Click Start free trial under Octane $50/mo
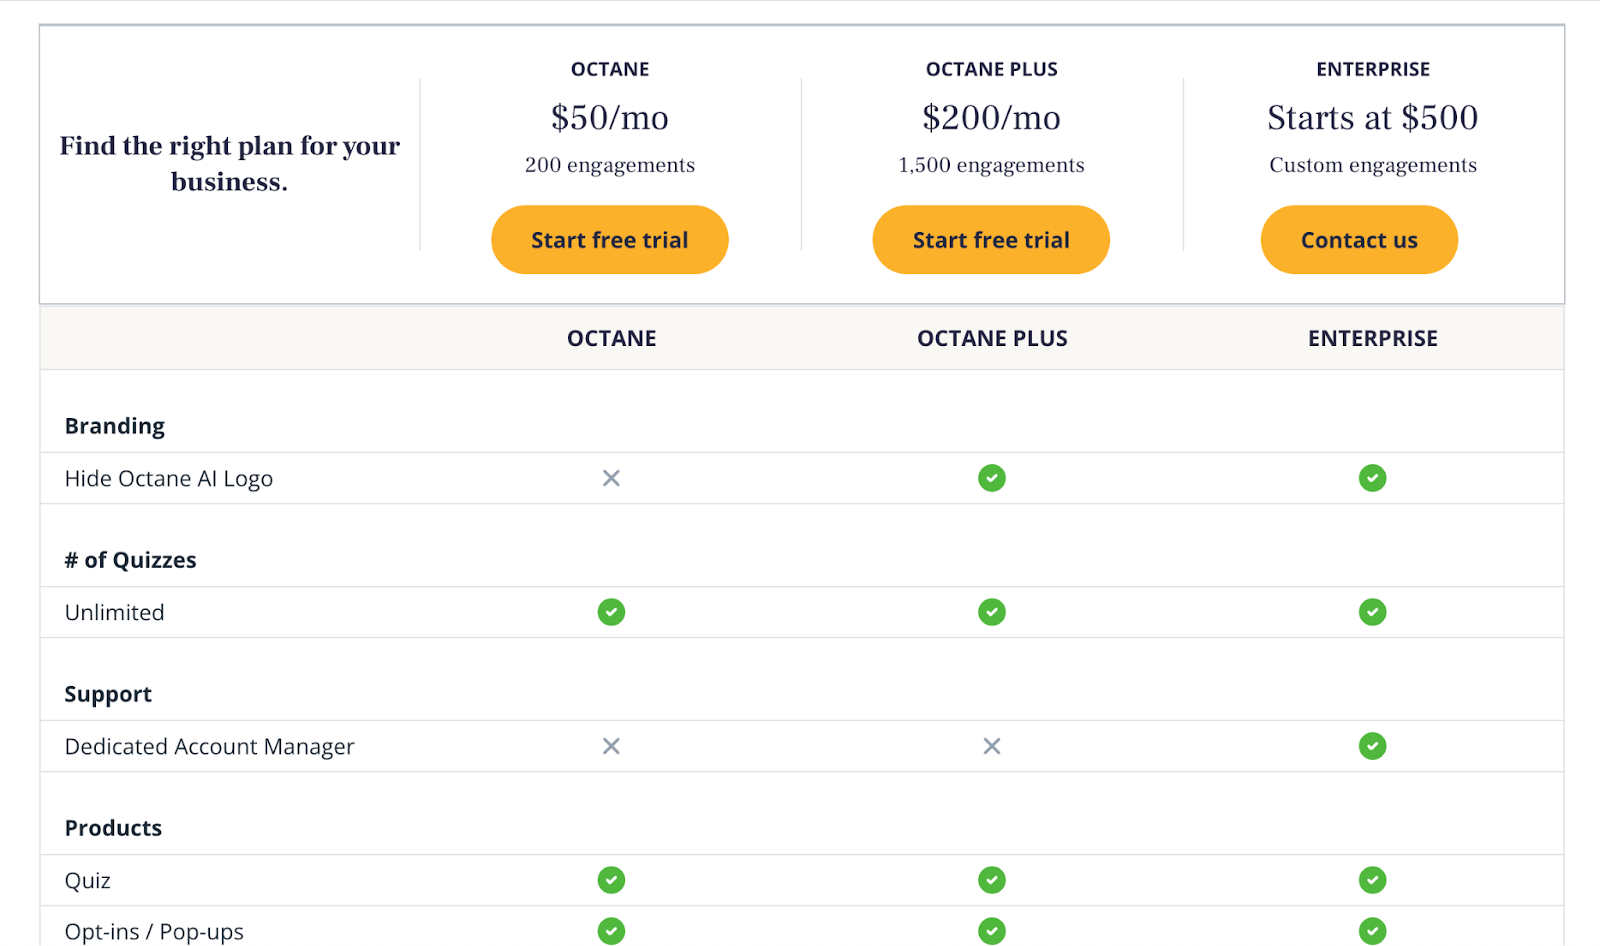Viewport: 1600px width, 946px height. (609, 240)
